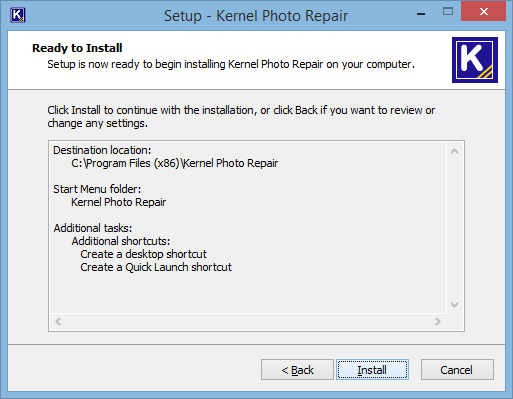
Task: Click the destination path C:\Program Files (x86) line
Action: coord(175,163)
